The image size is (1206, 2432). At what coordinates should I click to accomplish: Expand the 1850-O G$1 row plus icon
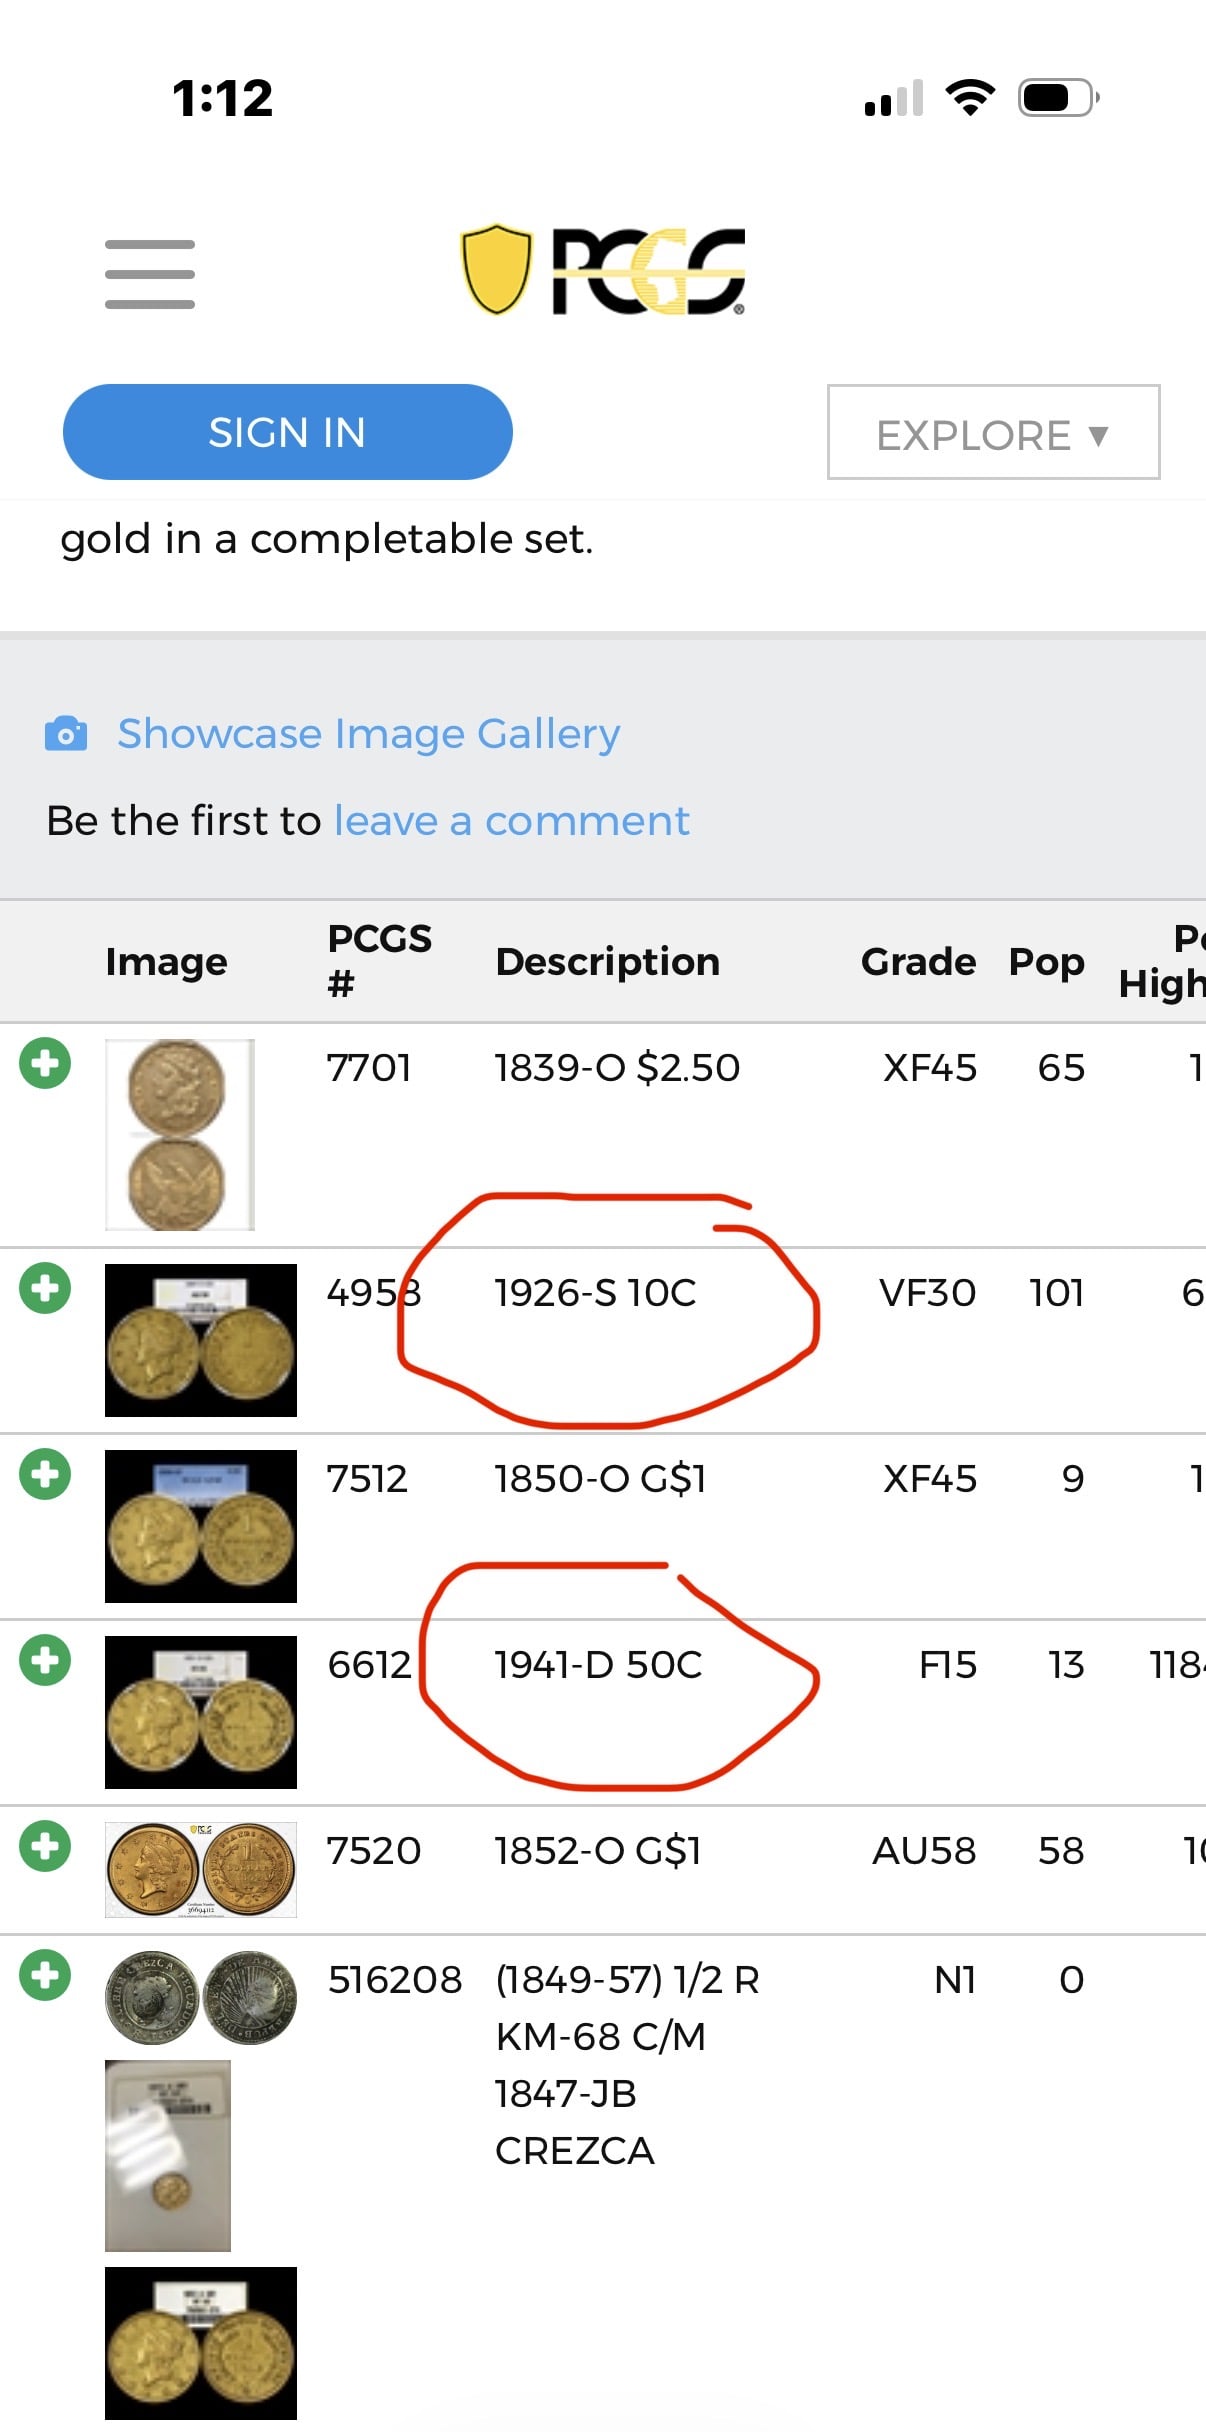[x=45, y=1474]
